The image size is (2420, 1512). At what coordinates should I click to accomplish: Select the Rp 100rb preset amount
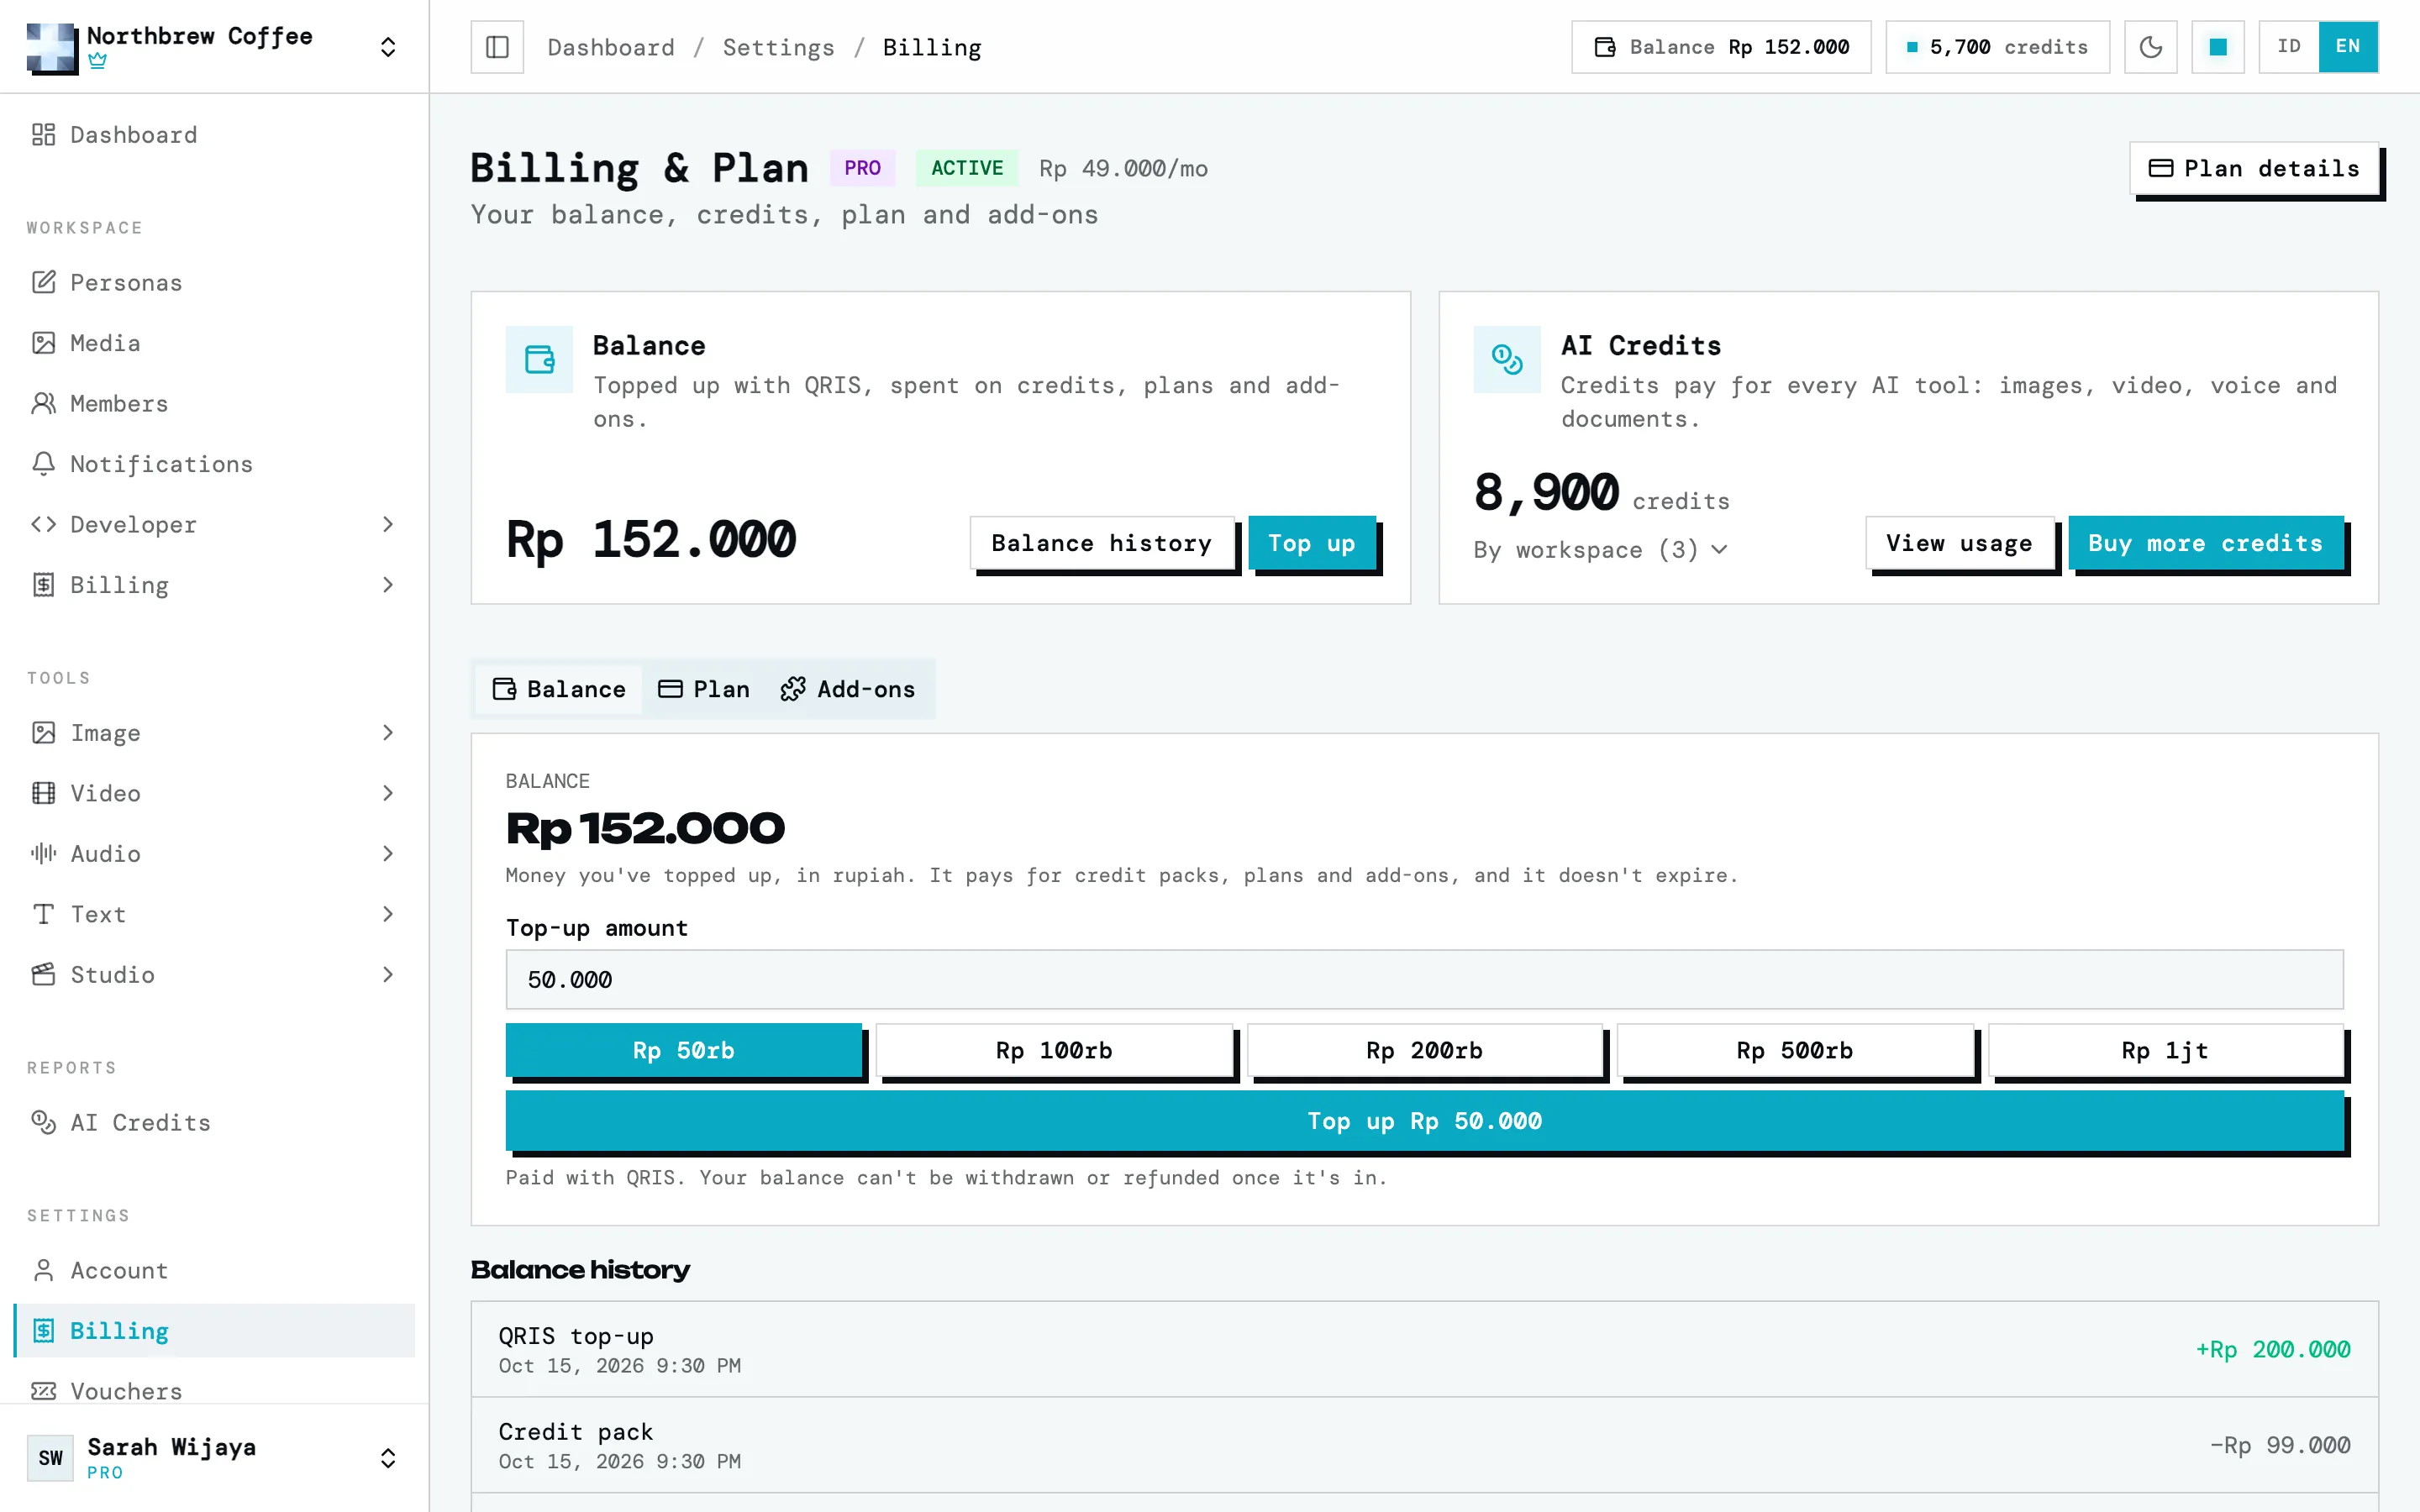pyautogui.click(x=1054, y=1050)
